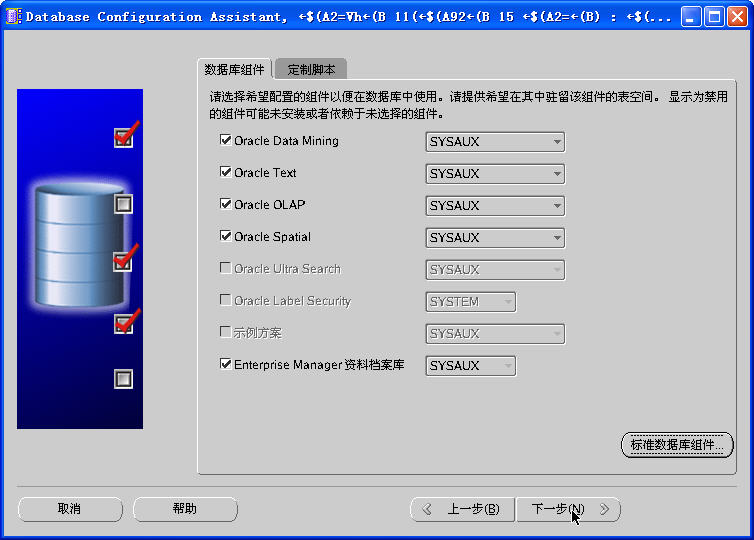
Task: Open tablespace dropdown for Oracle Text
Action: (x=495, y=174)
